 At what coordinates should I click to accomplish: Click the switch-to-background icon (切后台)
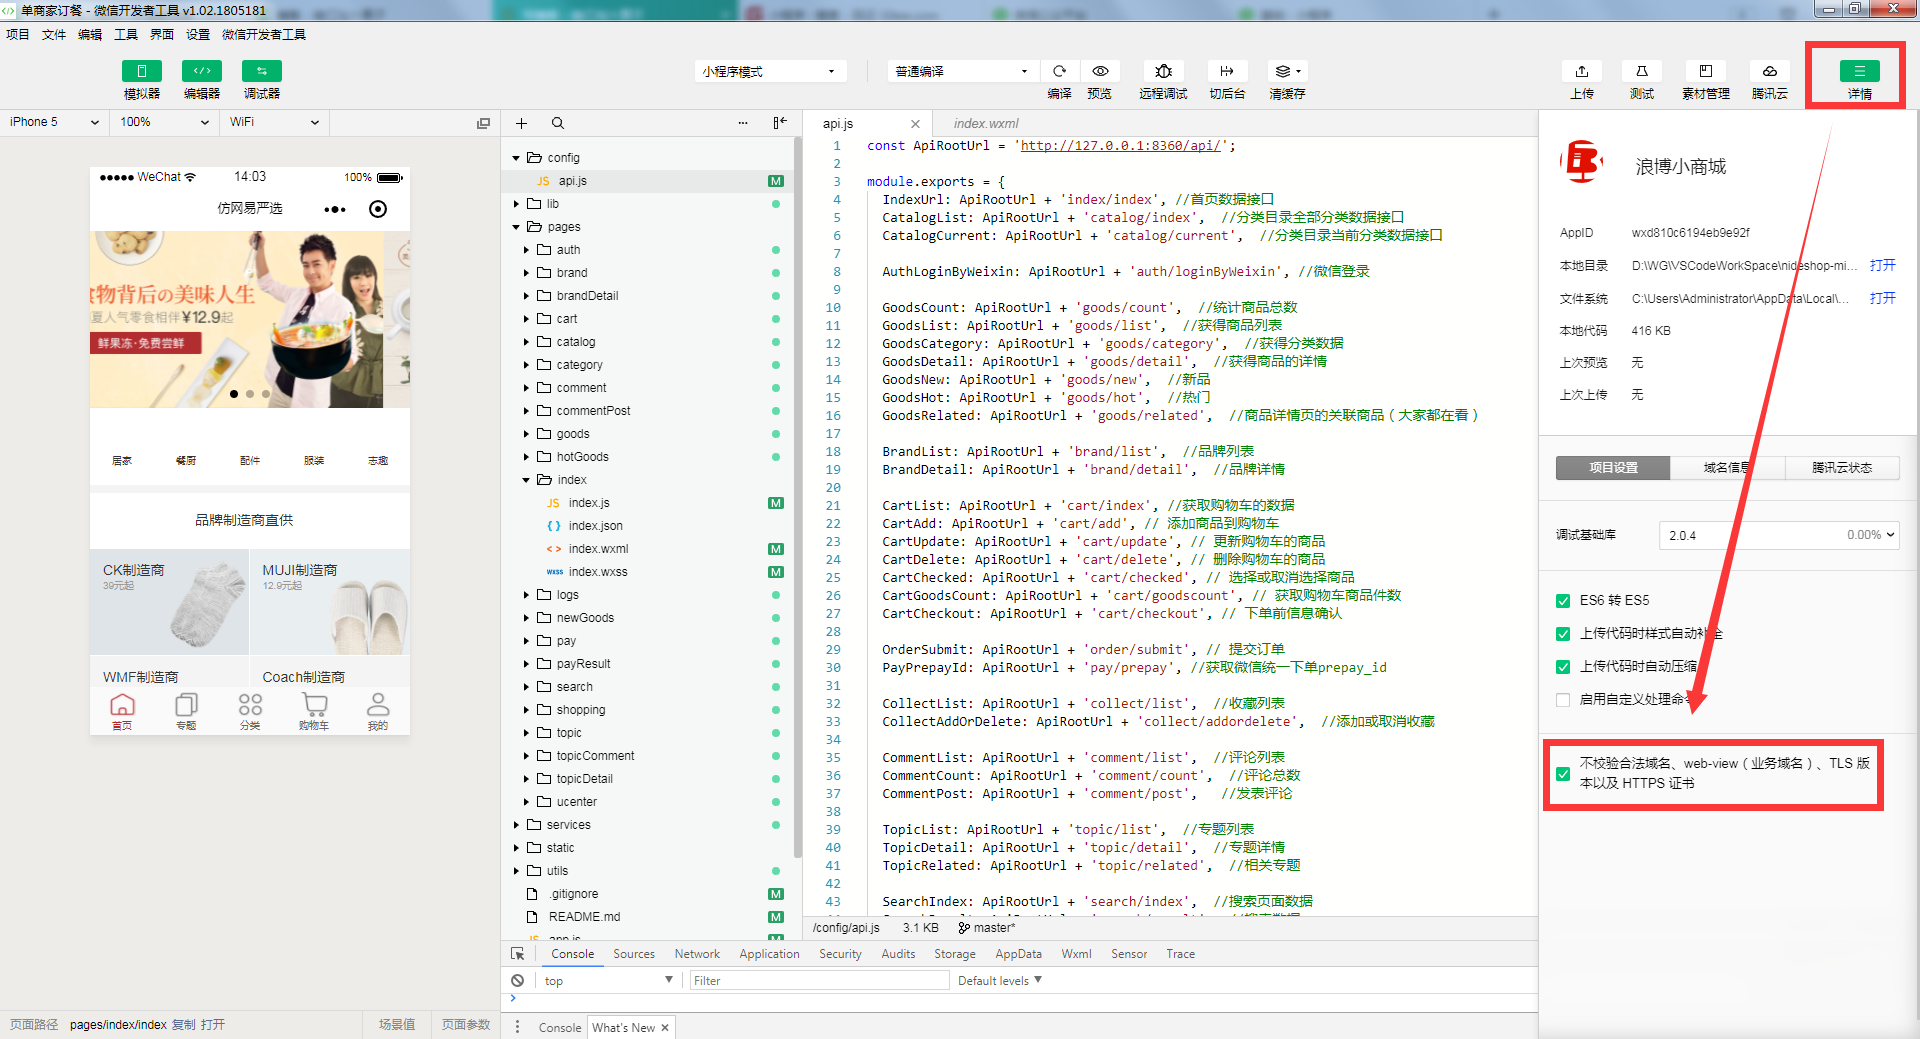(x=1227, y=71)
